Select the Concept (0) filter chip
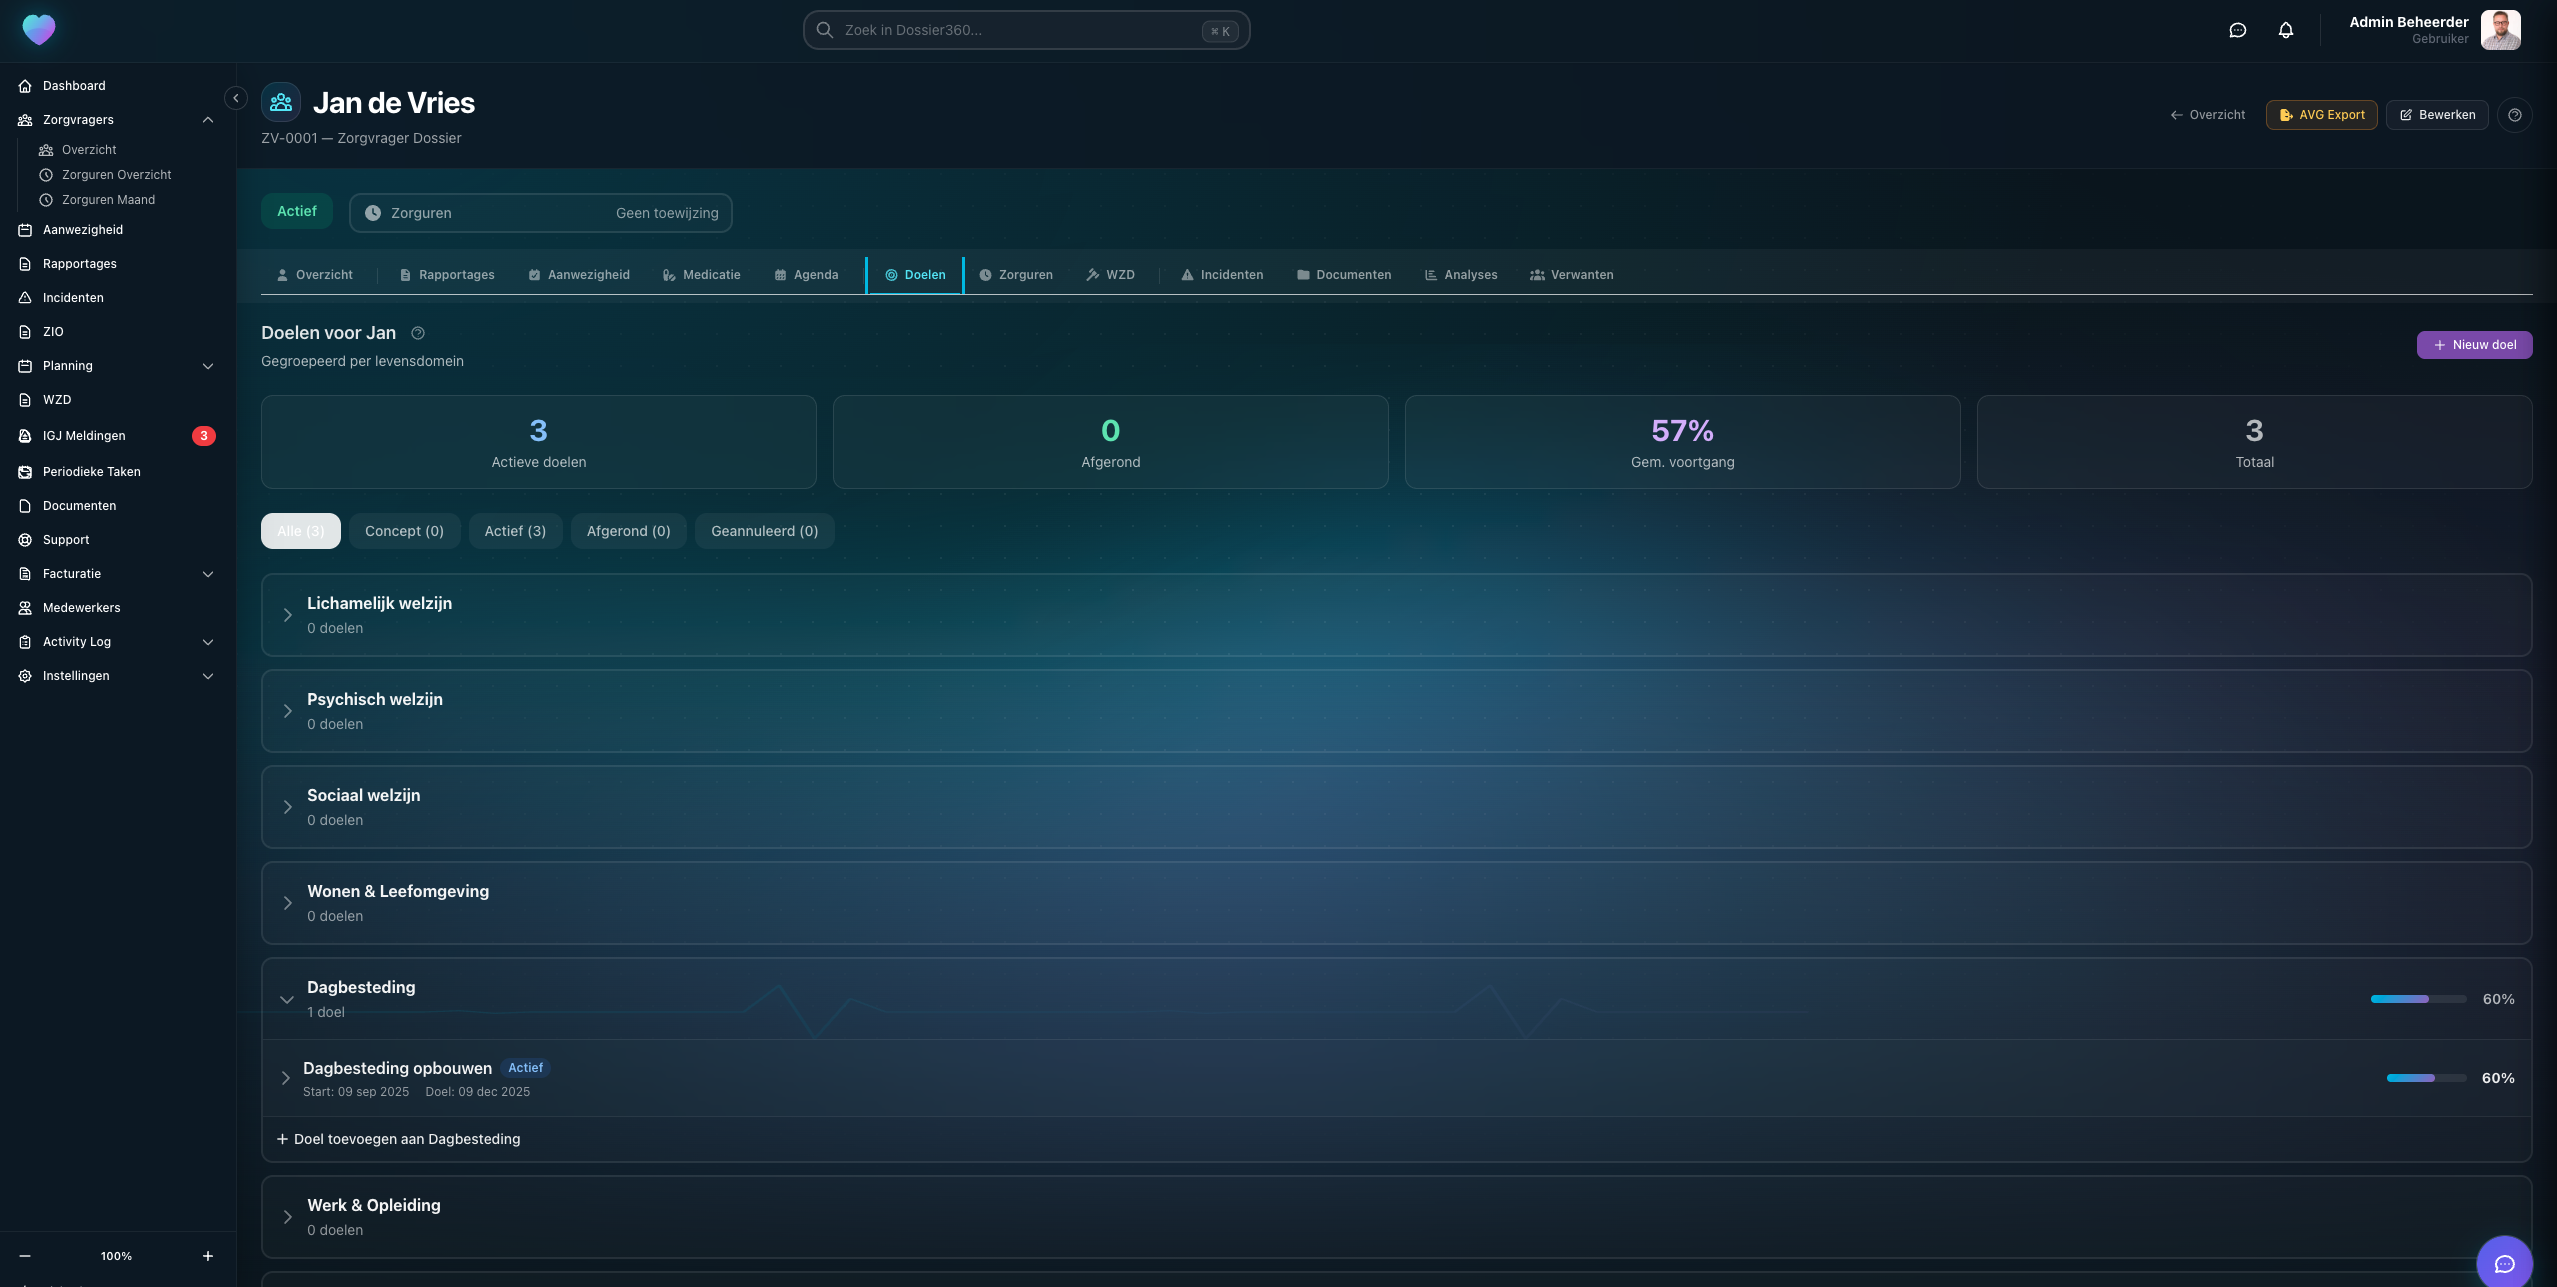 point(404,531)
